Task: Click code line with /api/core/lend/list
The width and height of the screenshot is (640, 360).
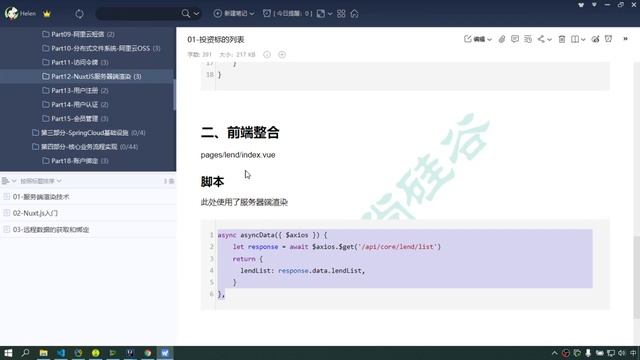Action: pyautogui.click(x=337, y=247)
